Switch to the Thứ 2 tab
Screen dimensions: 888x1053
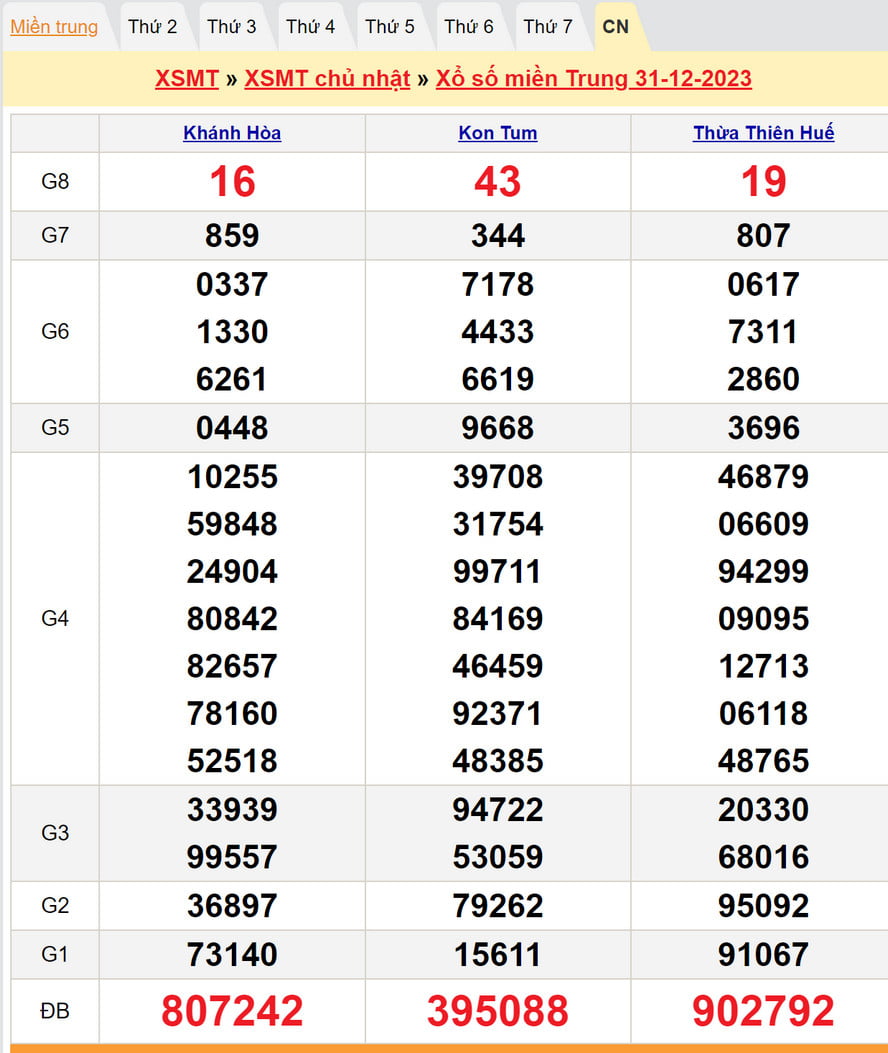(152, 27)
